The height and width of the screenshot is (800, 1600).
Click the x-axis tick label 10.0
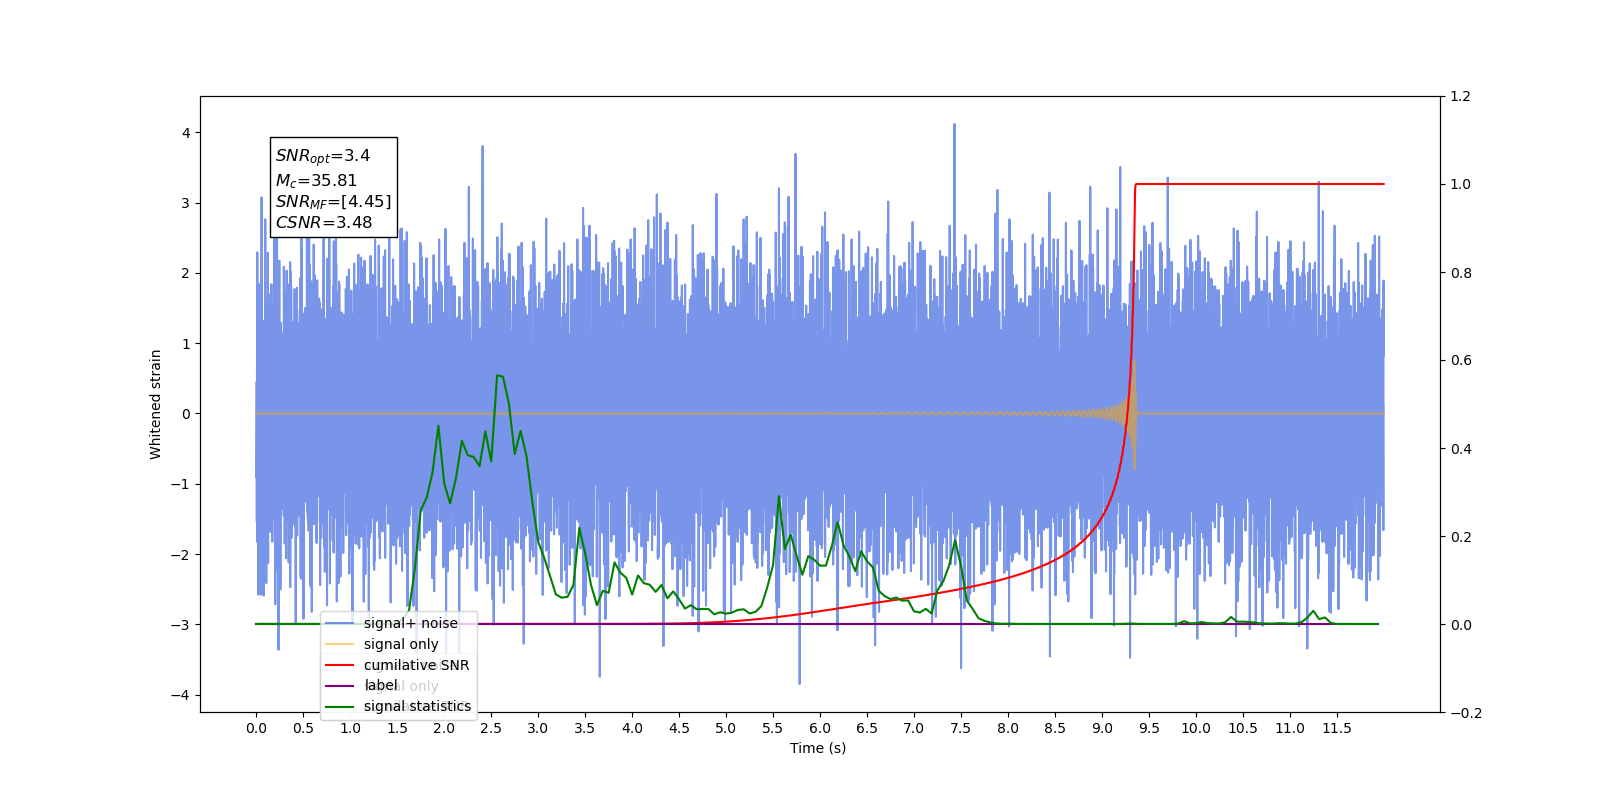click(1196, 728)
